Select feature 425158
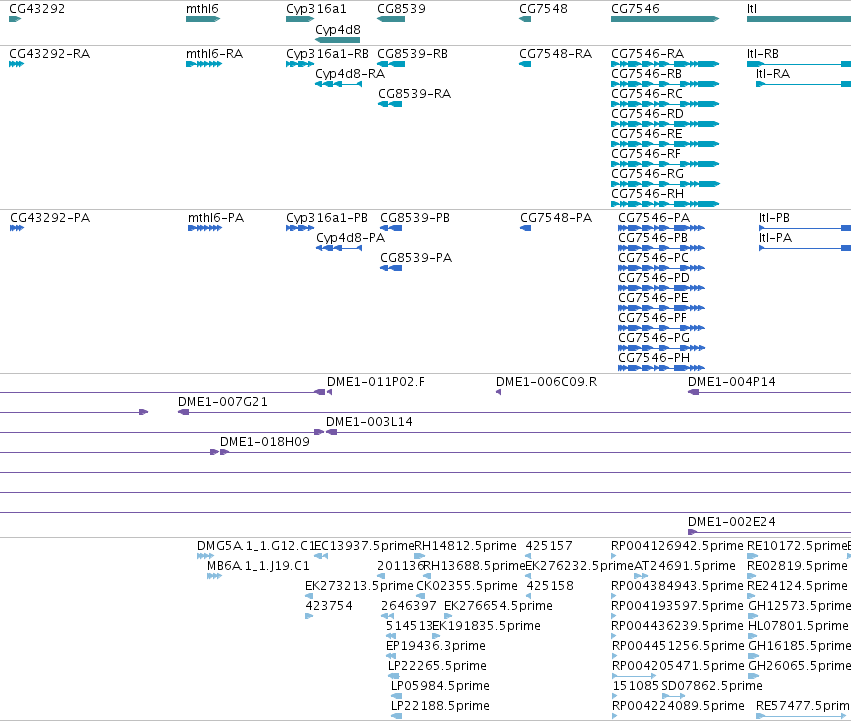851x721 pixels. [x=529, y=596]
